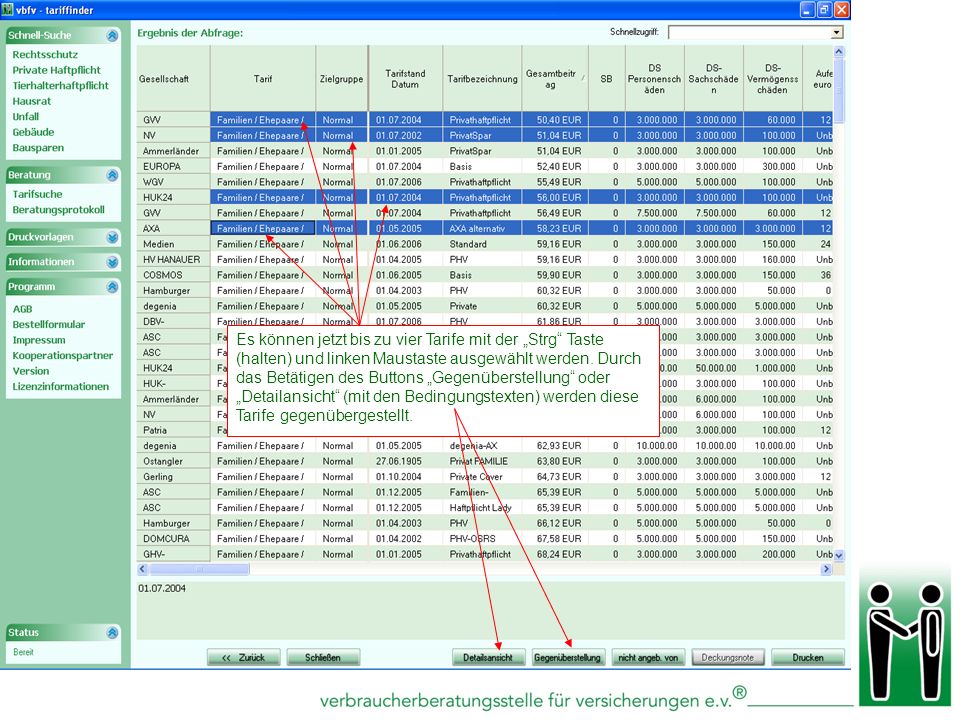Select the AXA row header

click(173, 228)
